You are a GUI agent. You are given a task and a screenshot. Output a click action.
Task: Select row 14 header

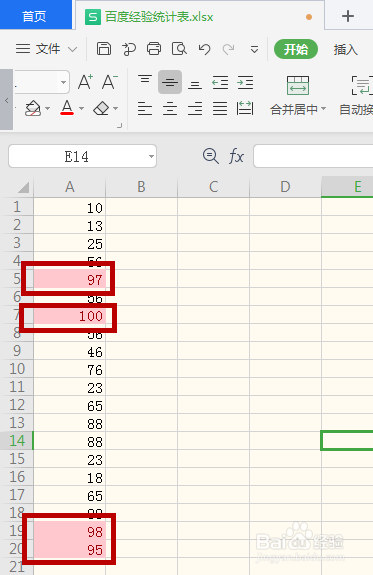click(x=17, y=441)
